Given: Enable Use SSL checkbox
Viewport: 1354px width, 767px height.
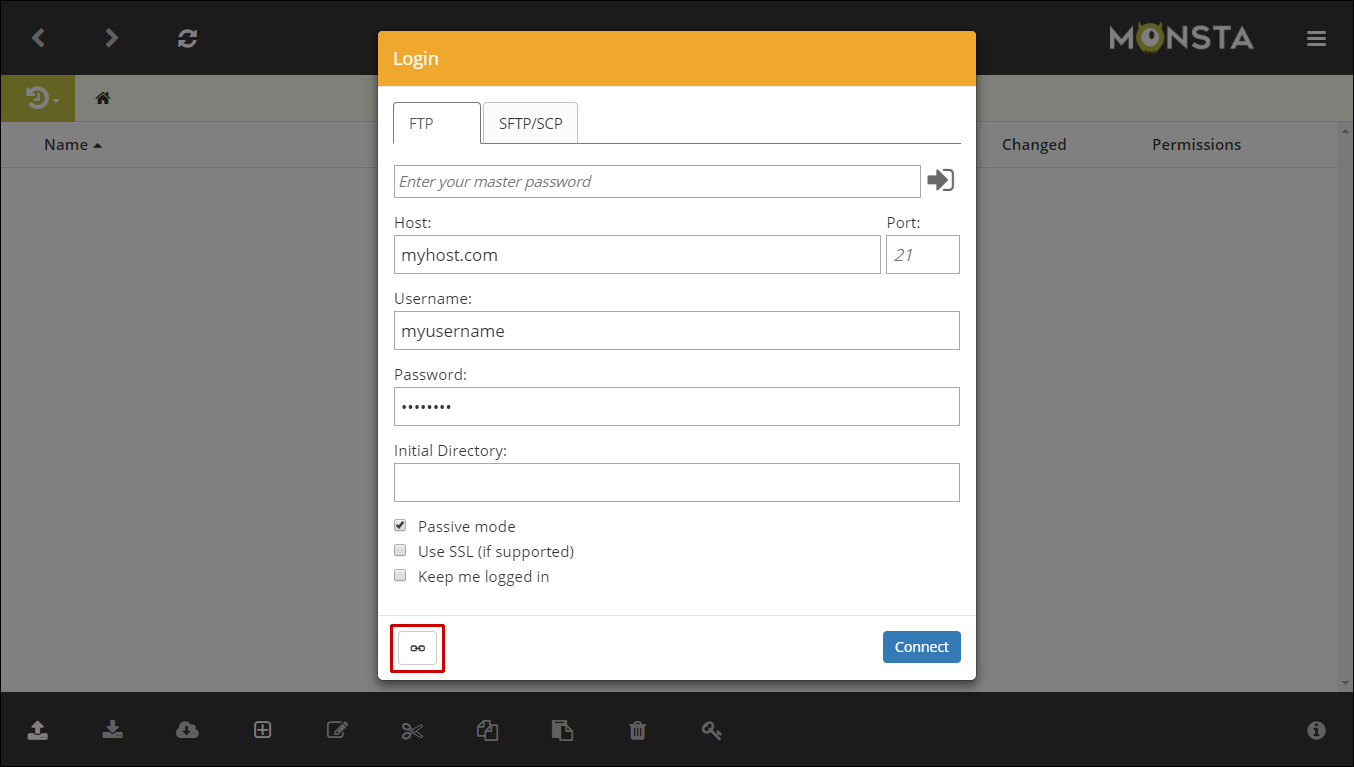Looking at the screenshot, I should coord(400,550).
